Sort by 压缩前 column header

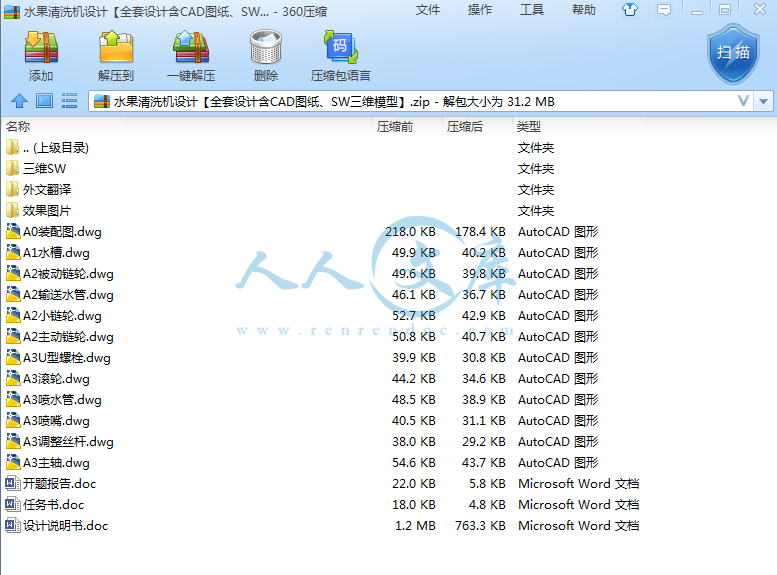click(x=395, y=127)
